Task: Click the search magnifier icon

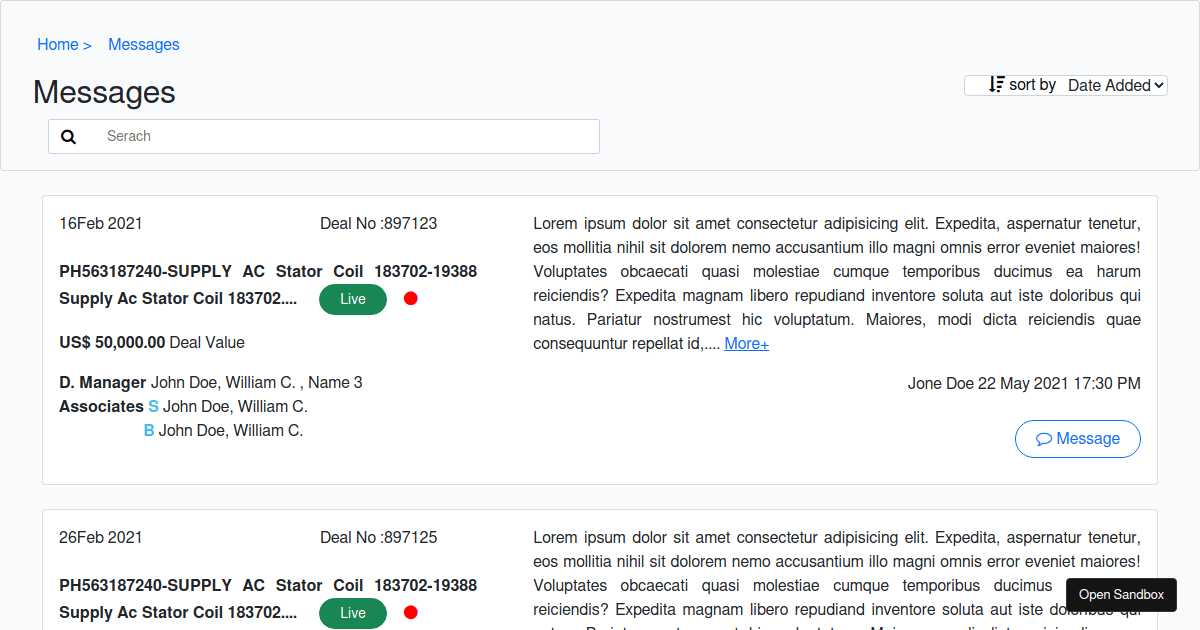Action: click(68, 136)
